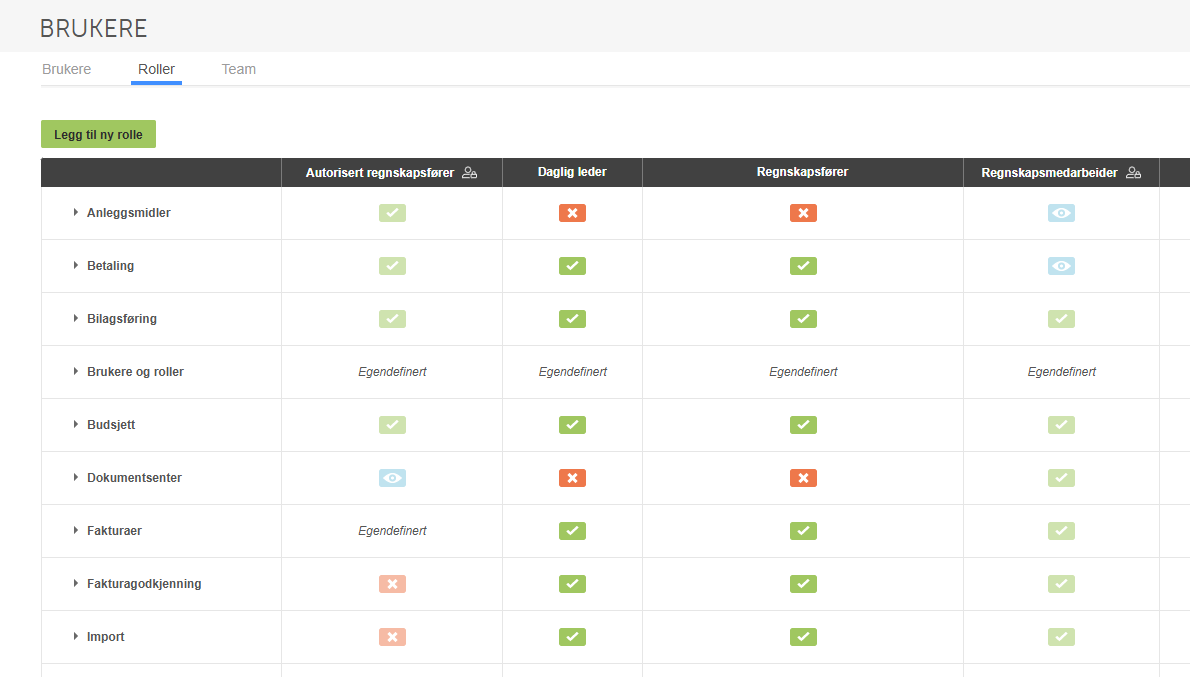Toggle Fakturagodkjenning check for Regnskapsmedarbeider

[x=1061, y=584]
